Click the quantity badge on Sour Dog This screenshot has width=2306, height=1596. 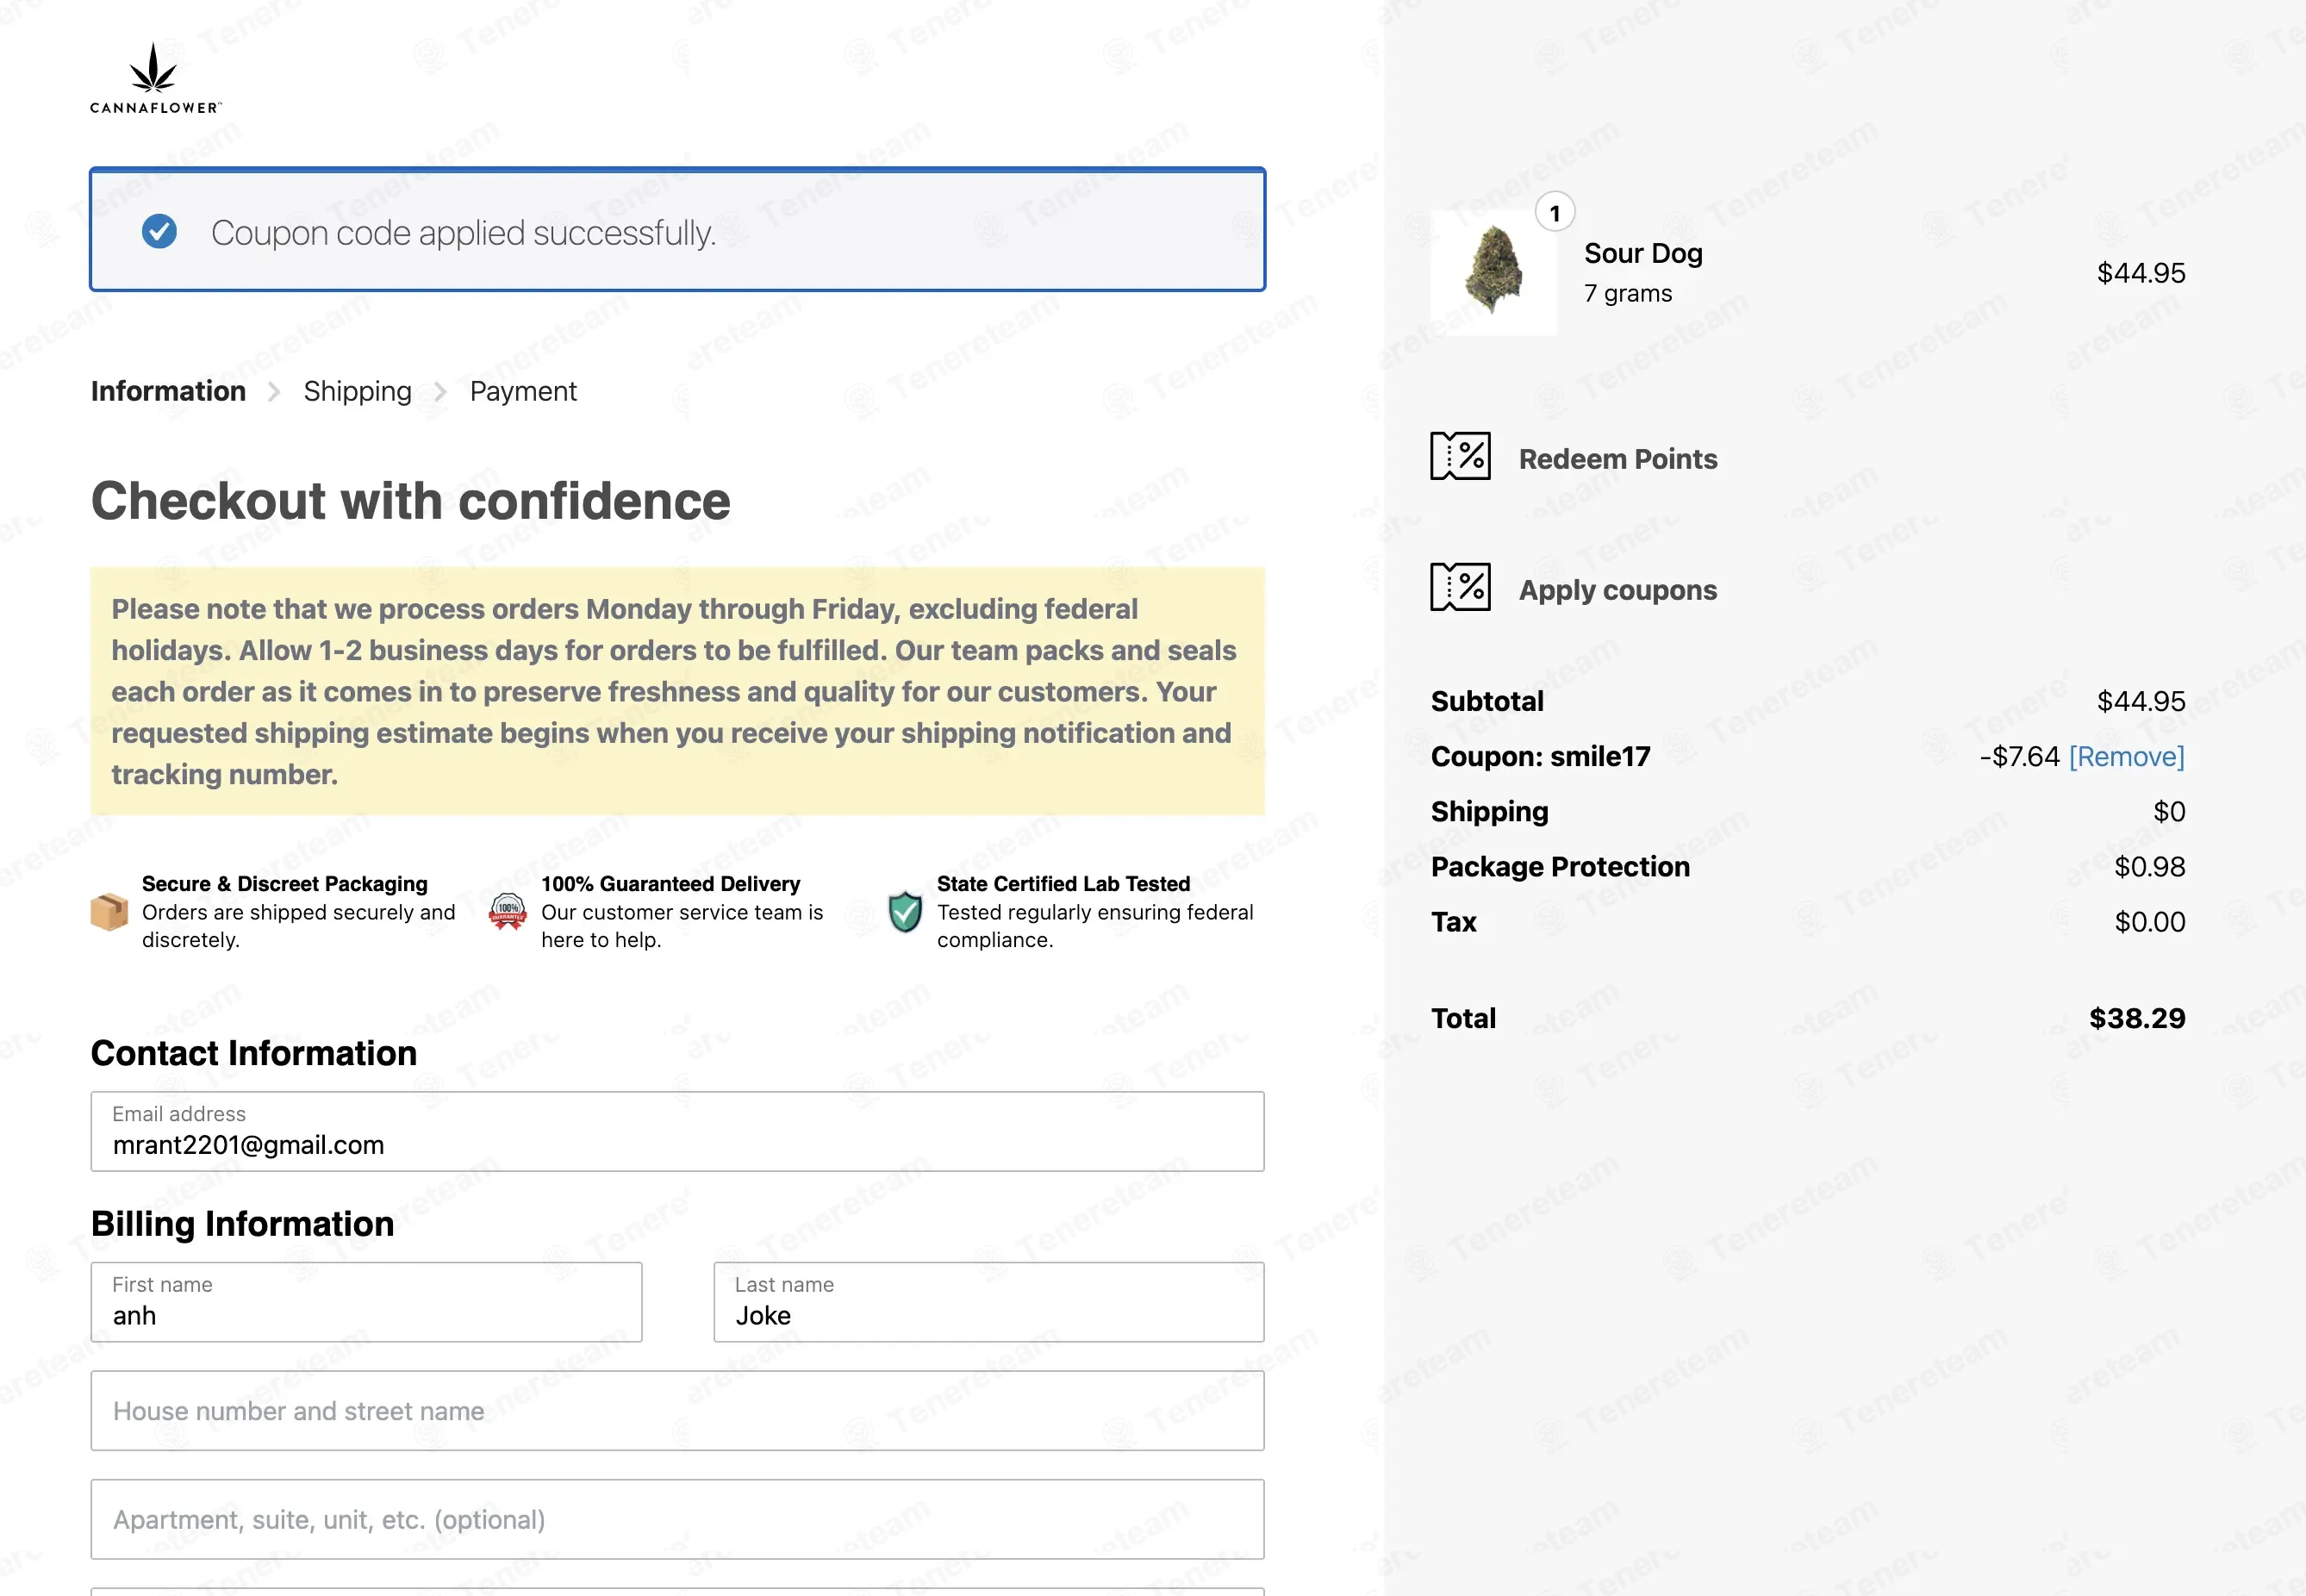1555,213
